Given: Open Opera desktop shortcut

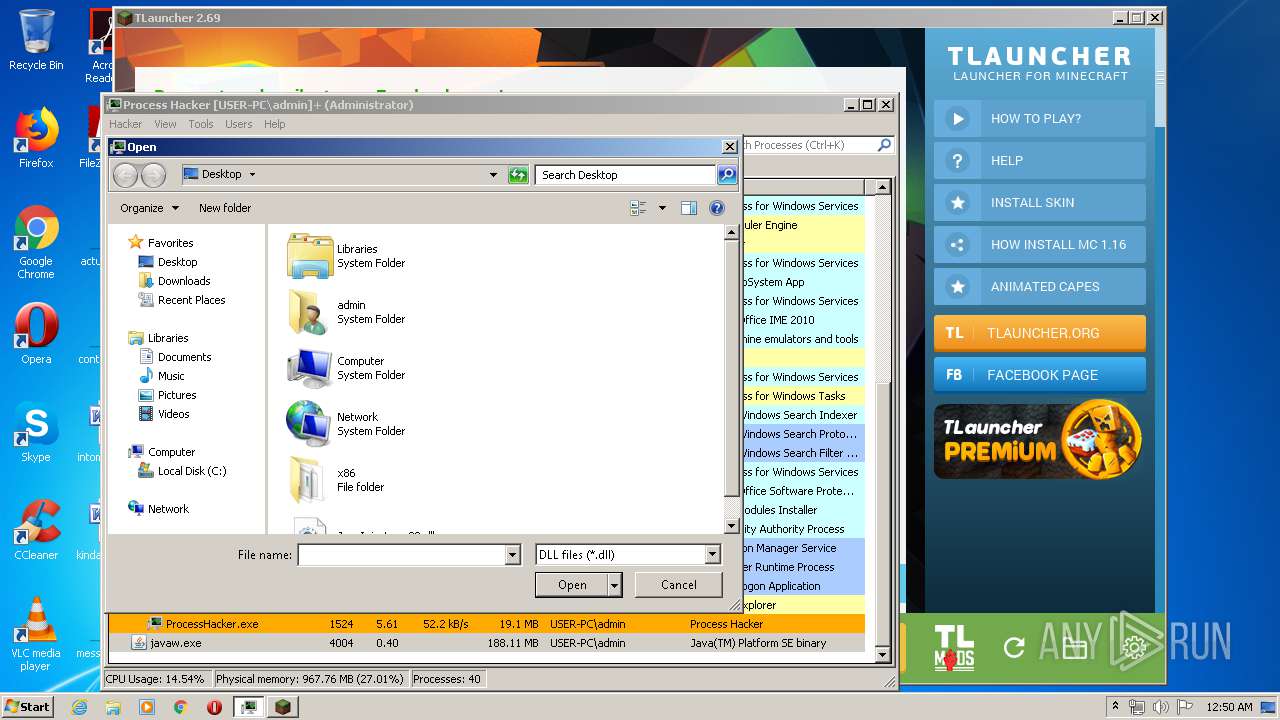Looking at the screenshot, I should tap(36, 334).
